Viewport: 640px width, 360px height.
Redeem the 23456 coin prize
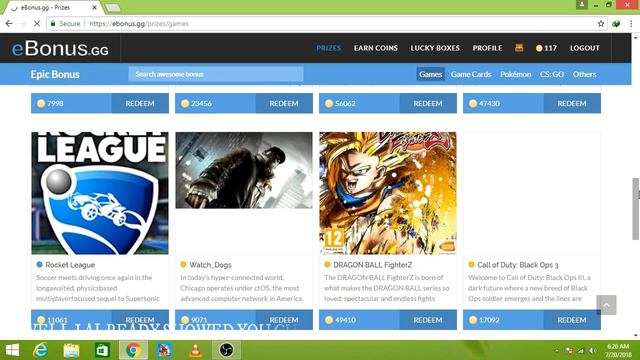(284, 103)
